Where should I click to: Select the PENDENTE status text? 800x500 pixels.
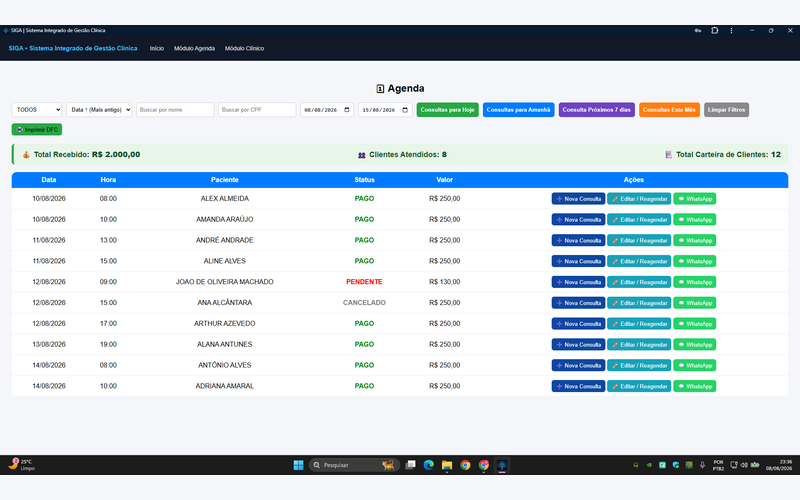click(364, 282)
